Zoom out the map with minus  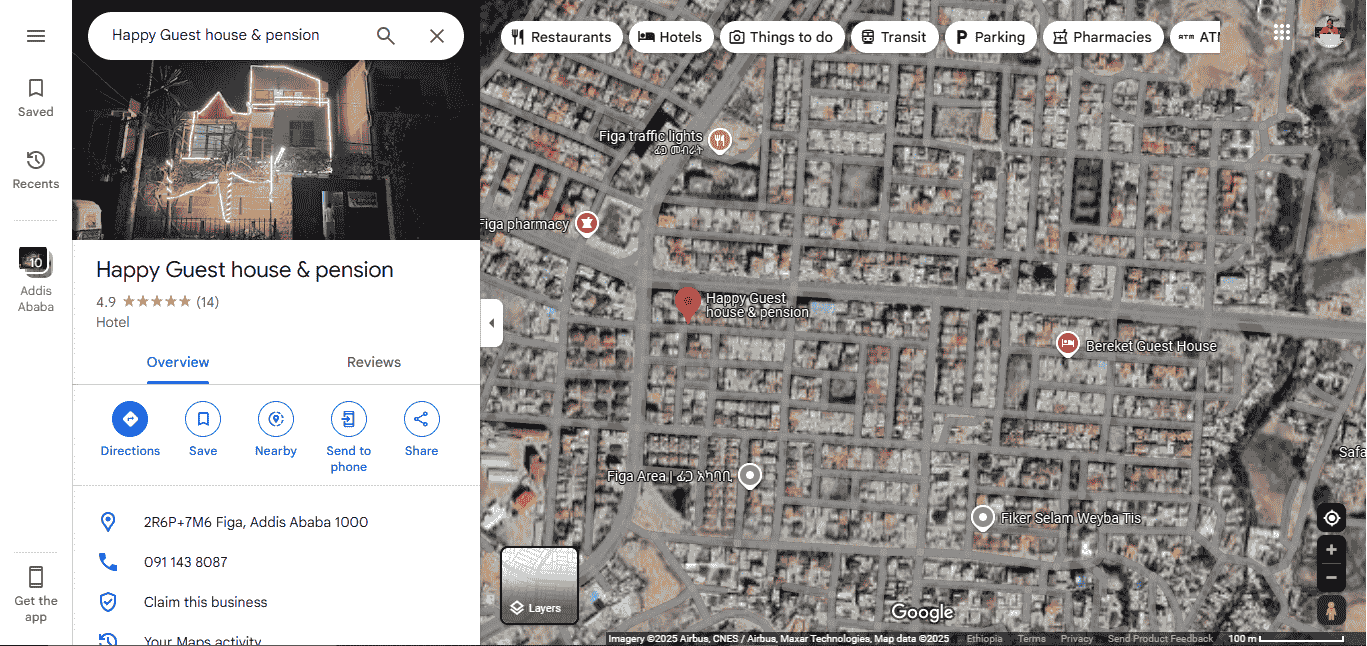1331,578
